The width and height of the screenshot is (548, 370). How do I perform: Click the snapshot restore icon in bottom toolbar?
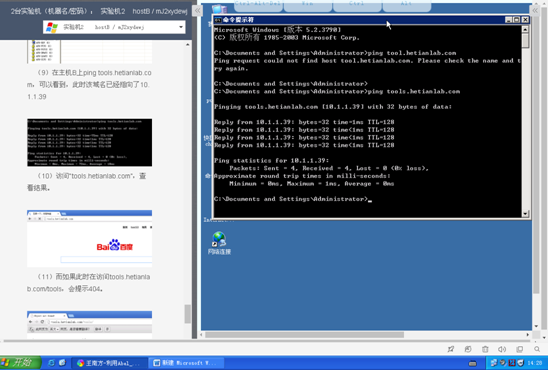468,349
